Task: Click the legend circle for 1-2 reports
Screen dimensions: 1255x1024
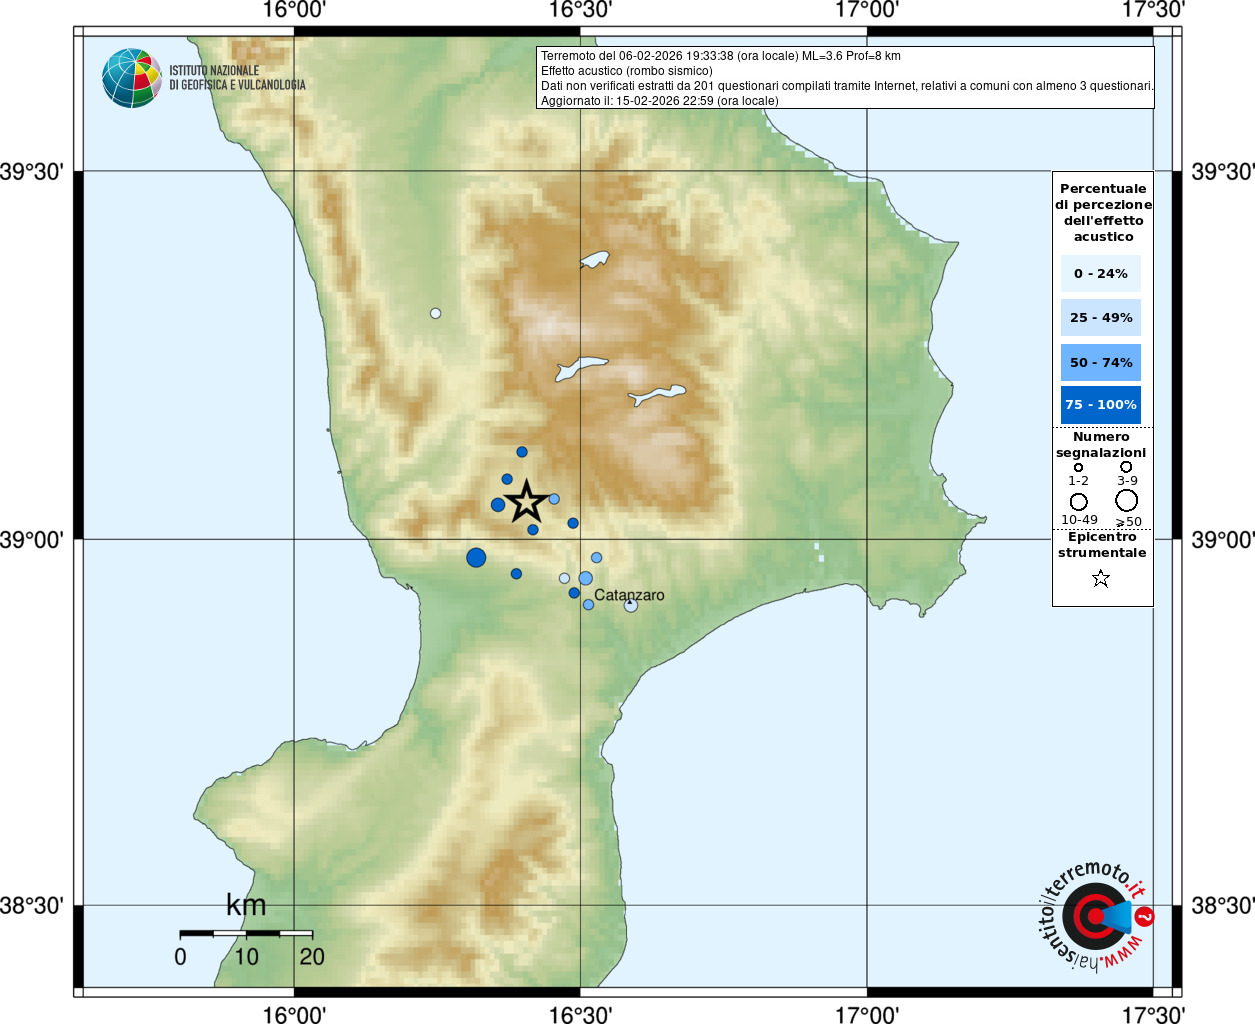Action: point(1078,467)
